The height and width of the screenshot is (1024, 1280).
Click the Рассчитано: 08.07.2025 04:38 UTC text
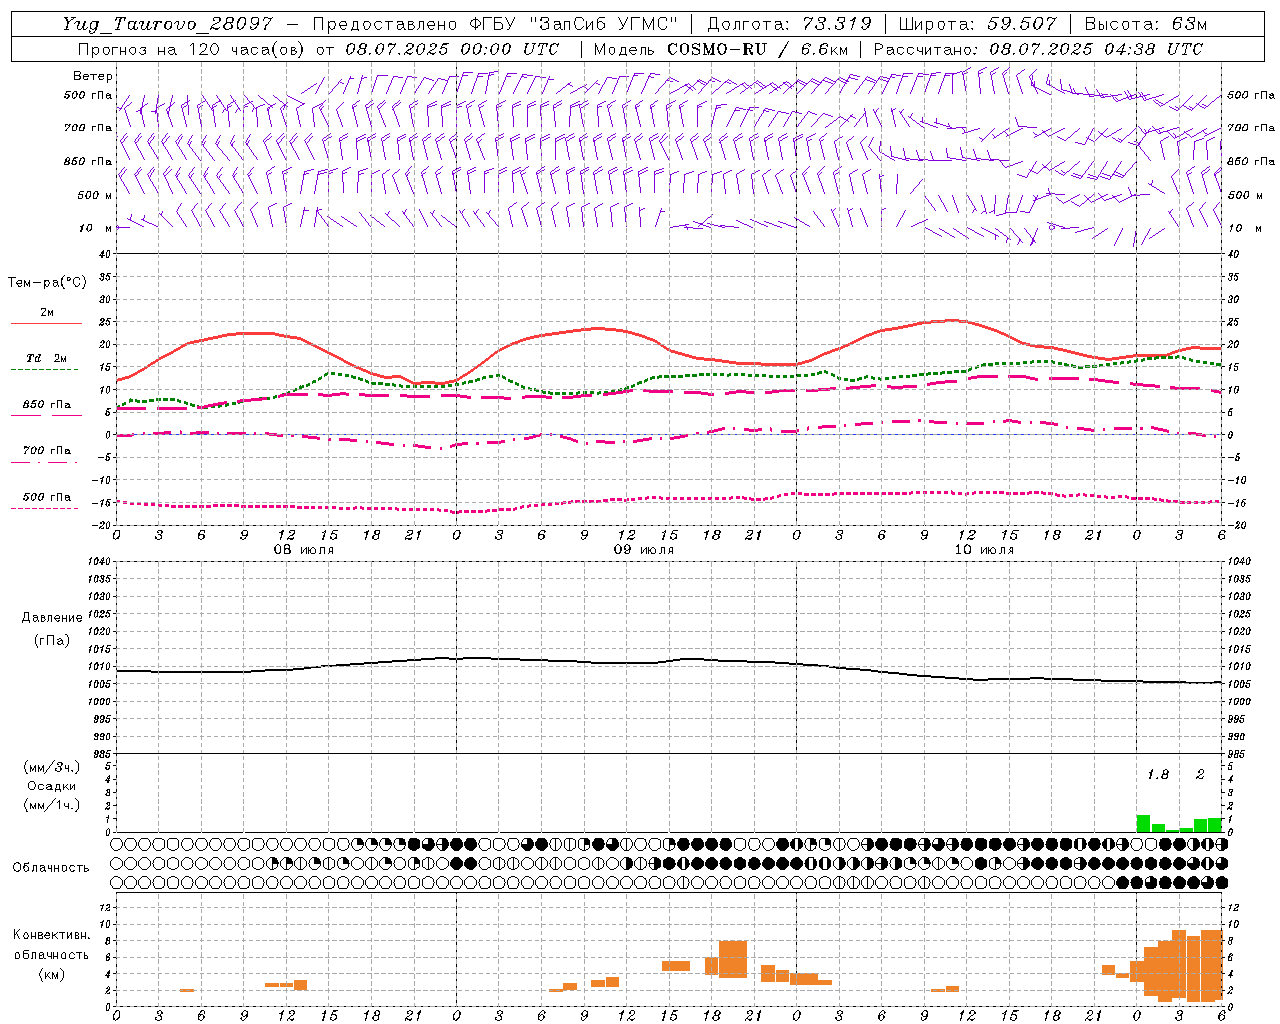pos(1038,49)
